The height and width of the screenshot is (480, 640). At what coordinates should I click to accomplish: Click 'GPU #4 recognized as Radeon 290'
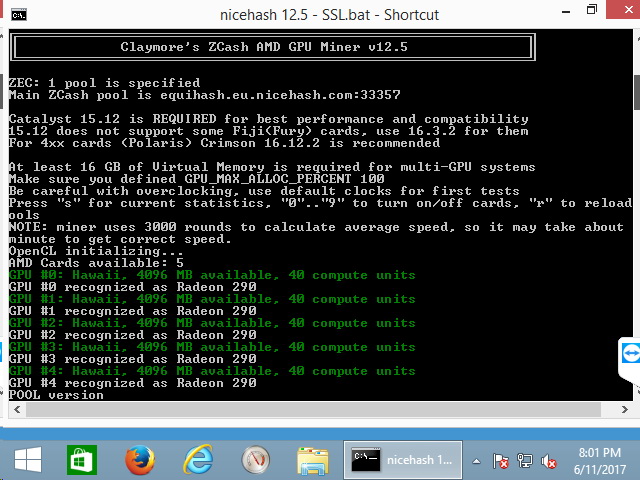point(133,383)
